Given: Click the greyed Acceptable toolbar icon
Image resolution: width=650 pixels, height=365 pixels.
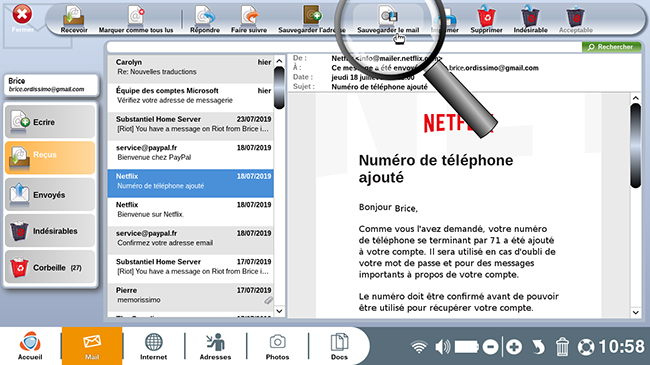Looking at the screenshot, I should (575, 19).
